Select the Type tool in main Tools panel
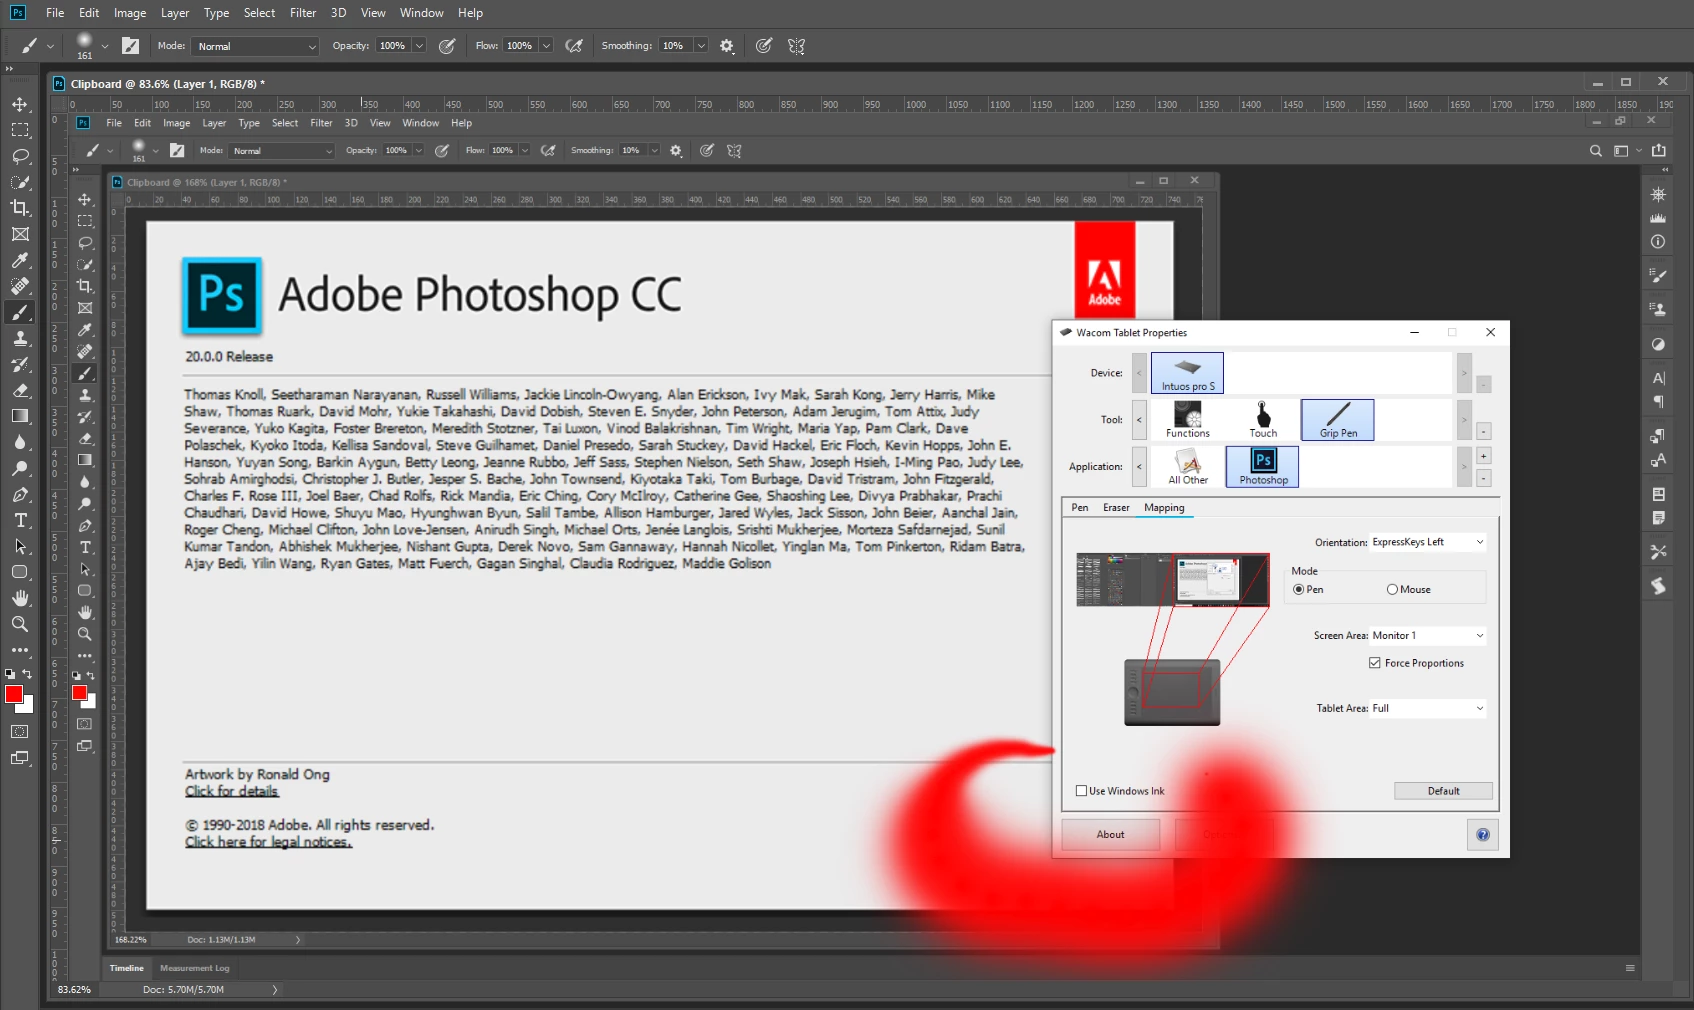Screen dimensions: 1694x1010 click(x=20, y=520)
